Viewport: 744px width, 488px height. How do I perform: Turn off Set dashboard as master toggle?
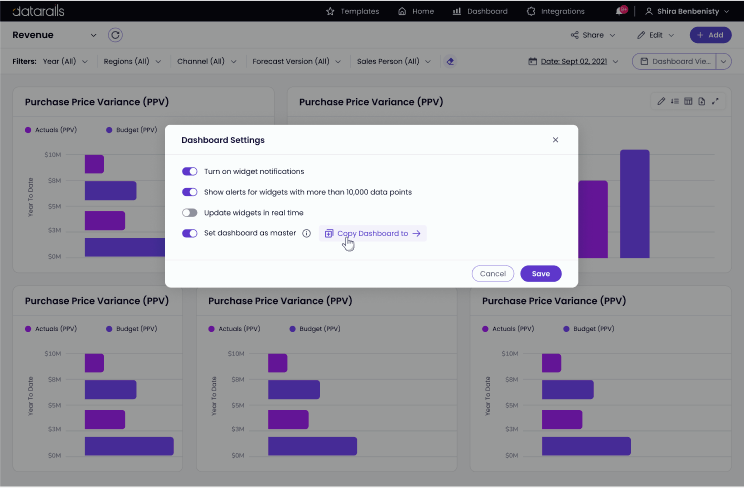point(190,233)
